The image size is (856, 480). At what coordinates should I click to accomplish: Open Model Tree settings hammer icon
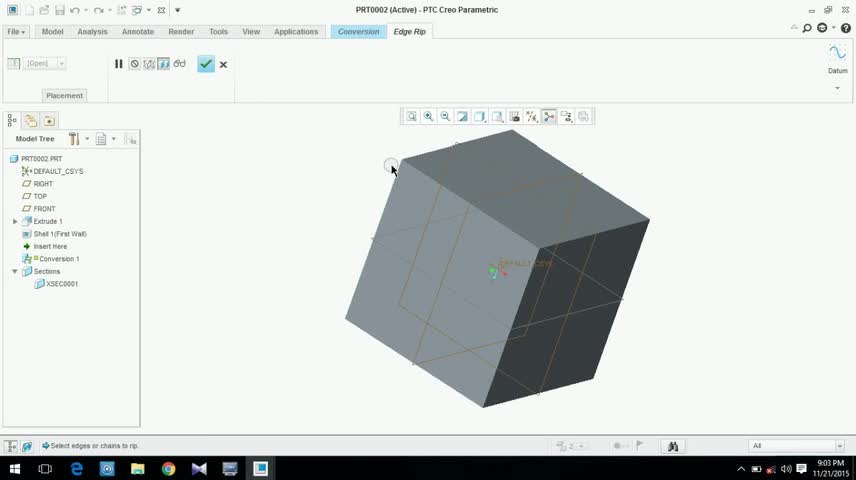(x=74, y=139)
